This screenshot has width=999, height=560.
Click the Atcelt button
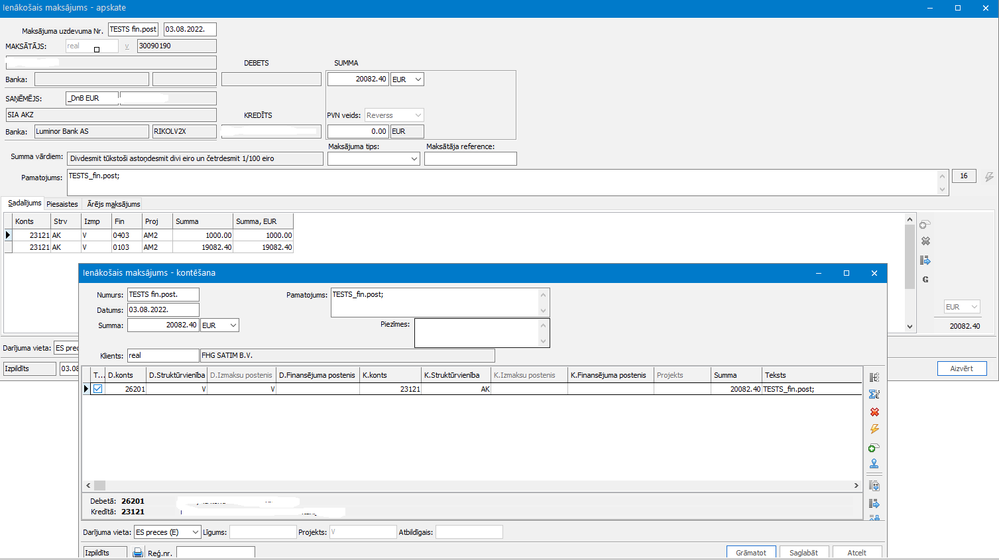857,552
